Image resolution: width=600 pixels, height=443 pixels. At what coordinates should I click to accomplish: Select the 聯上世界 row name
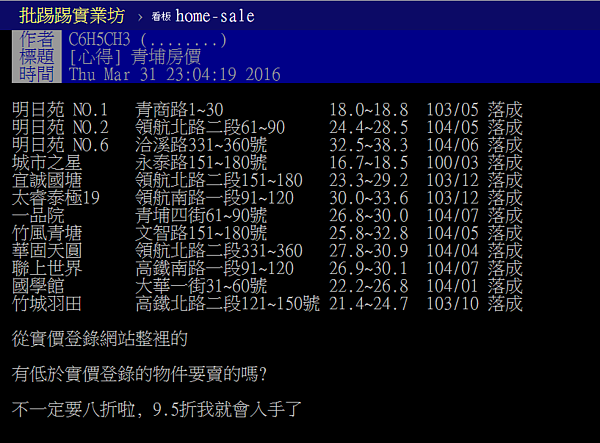point(47,268)
